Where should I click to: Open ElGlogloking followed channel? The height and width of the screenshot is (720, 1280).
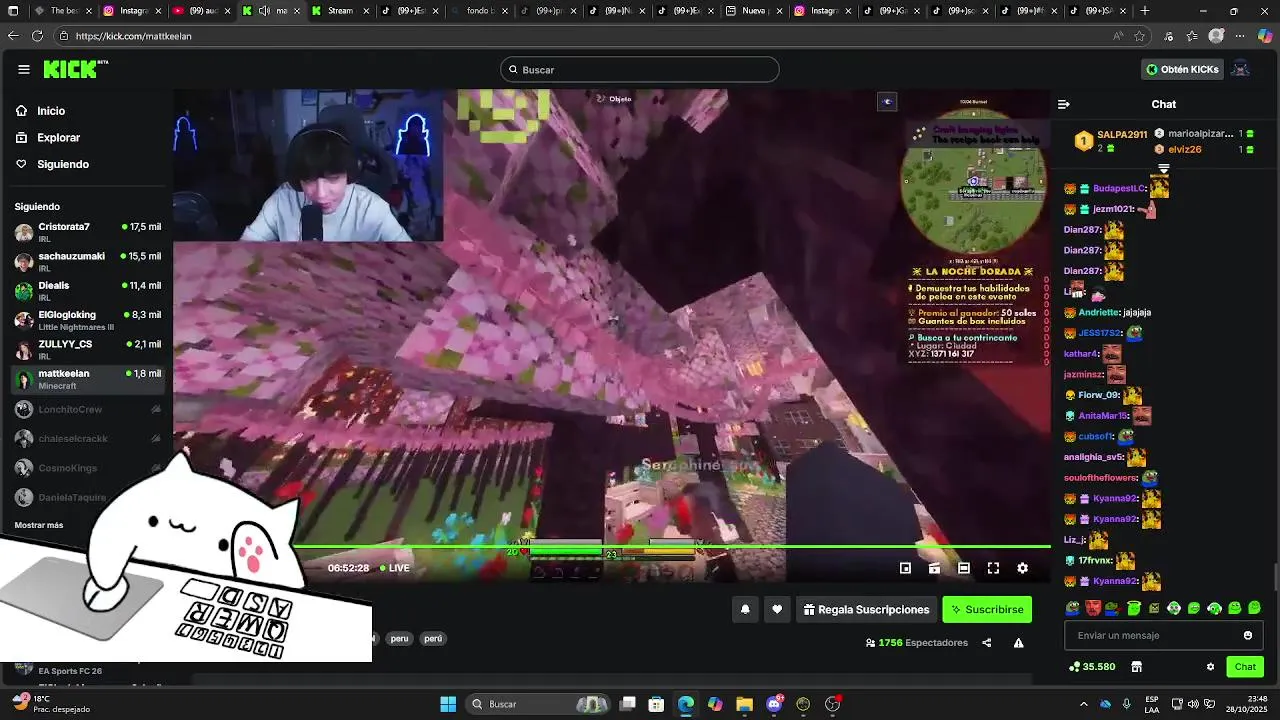88,320
